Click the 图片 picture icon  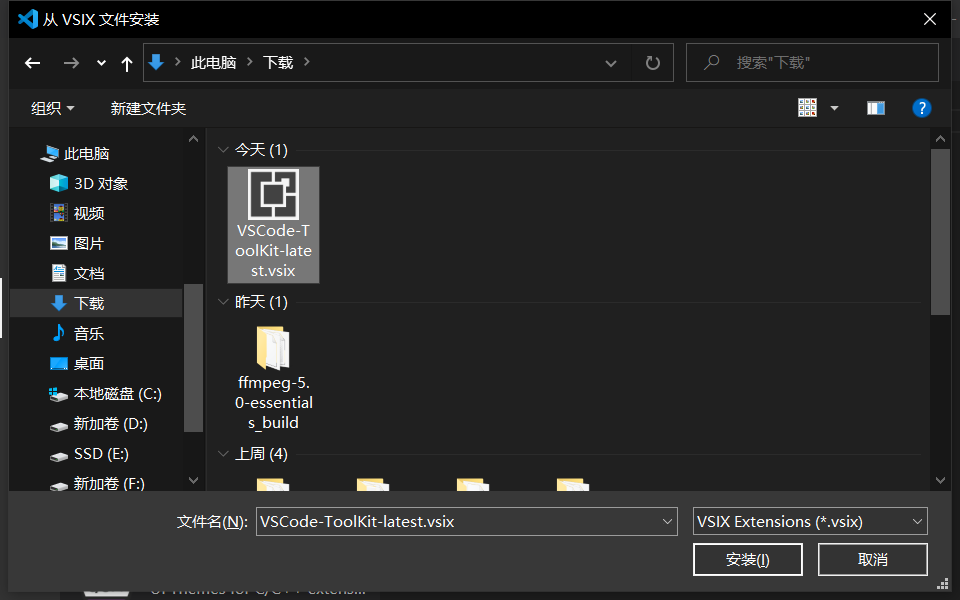point(59,243)
